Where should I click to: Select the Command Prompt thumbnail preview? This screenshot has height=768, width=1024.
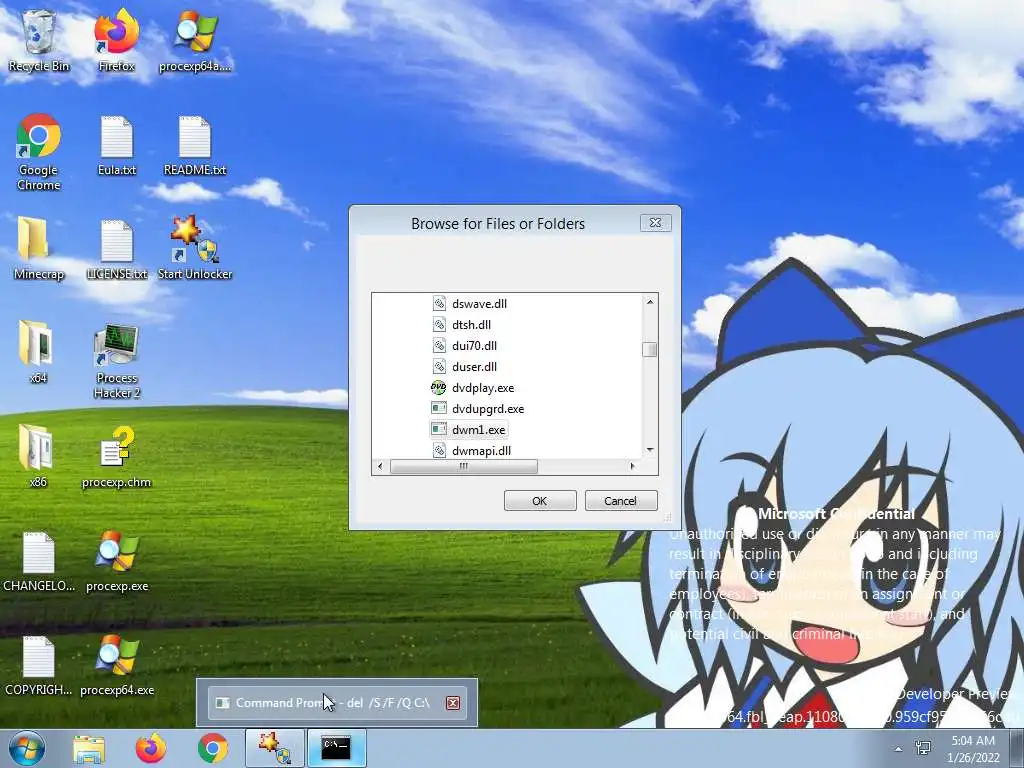tap(337, 703)
